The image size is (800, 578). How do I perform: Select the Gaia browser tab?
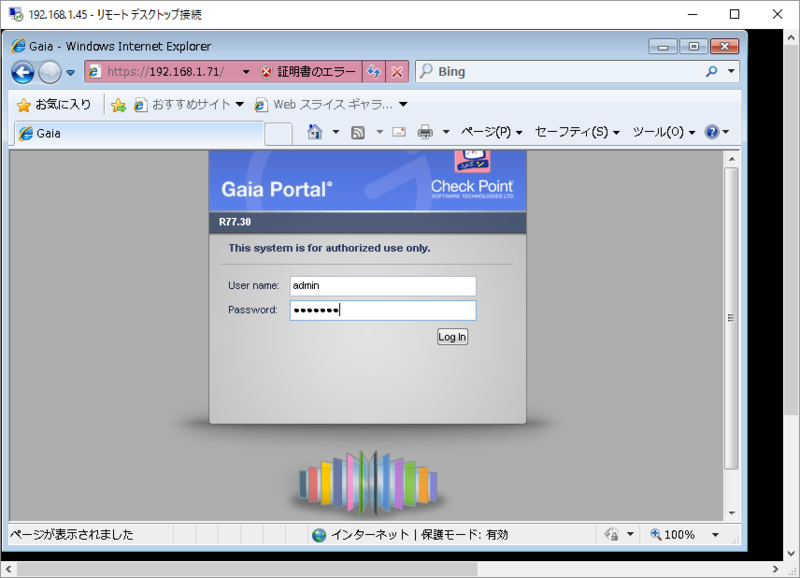pos(139,134)
